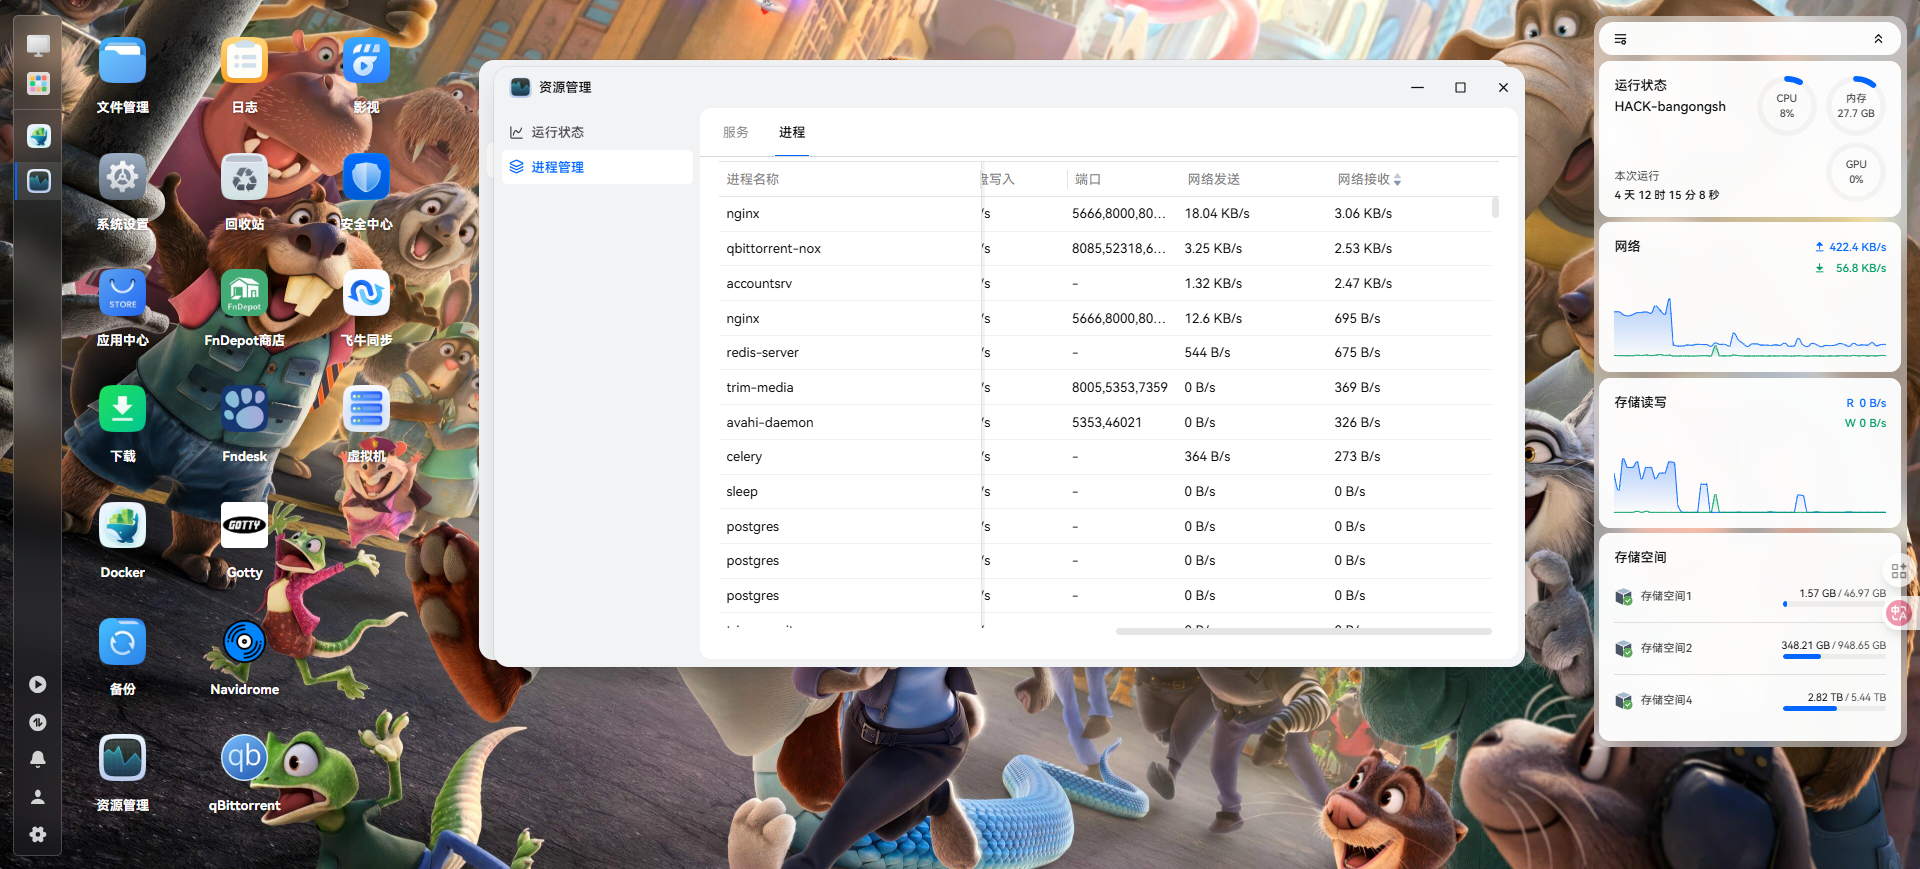
Task: Open the user account icon in dock
Action: point(38,797)
